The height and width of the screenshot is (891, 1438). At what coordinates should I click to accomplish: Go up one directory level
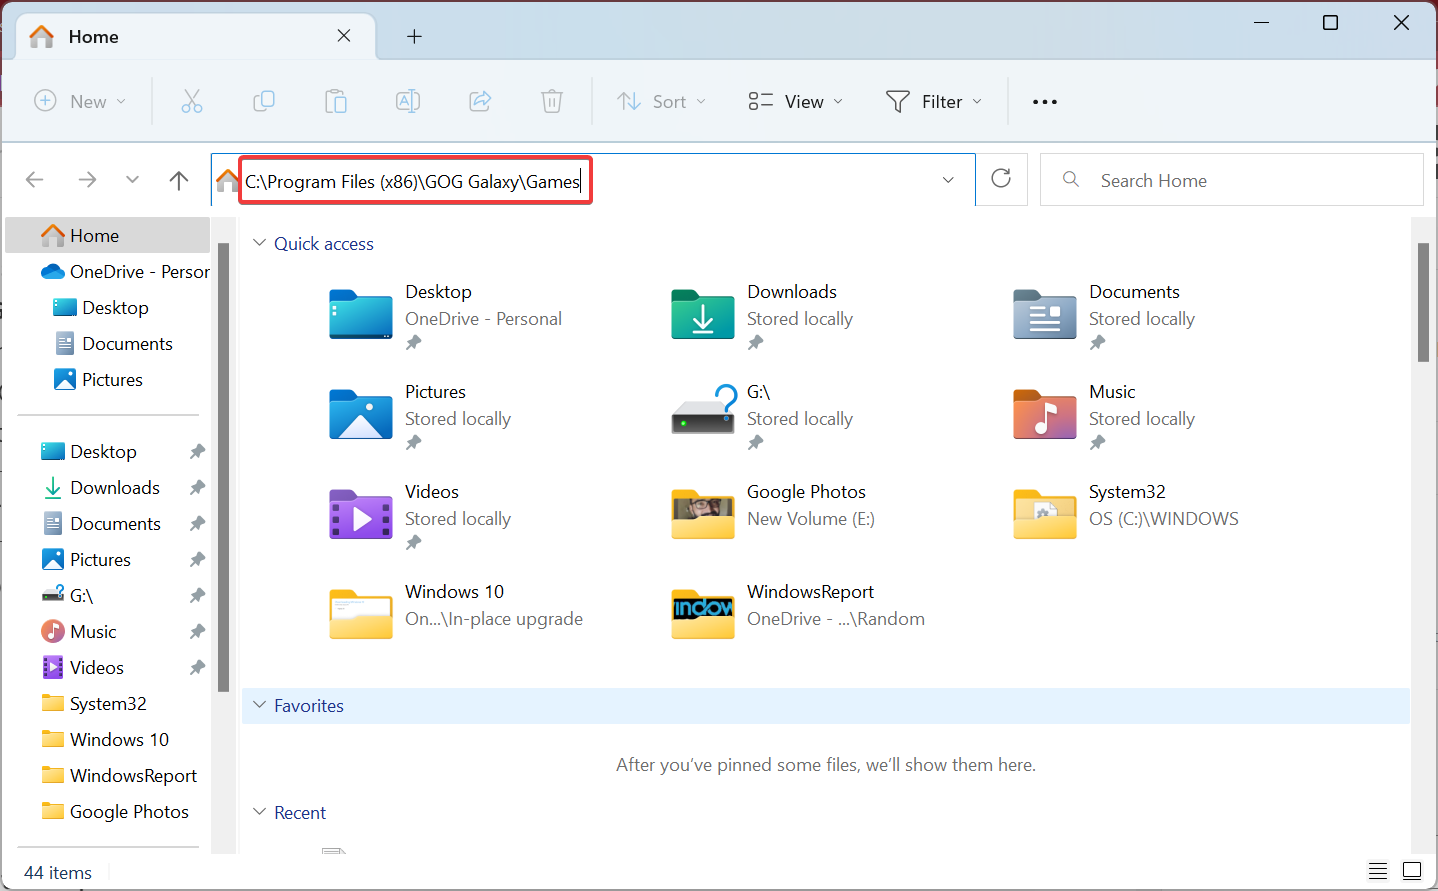(179, 180)
